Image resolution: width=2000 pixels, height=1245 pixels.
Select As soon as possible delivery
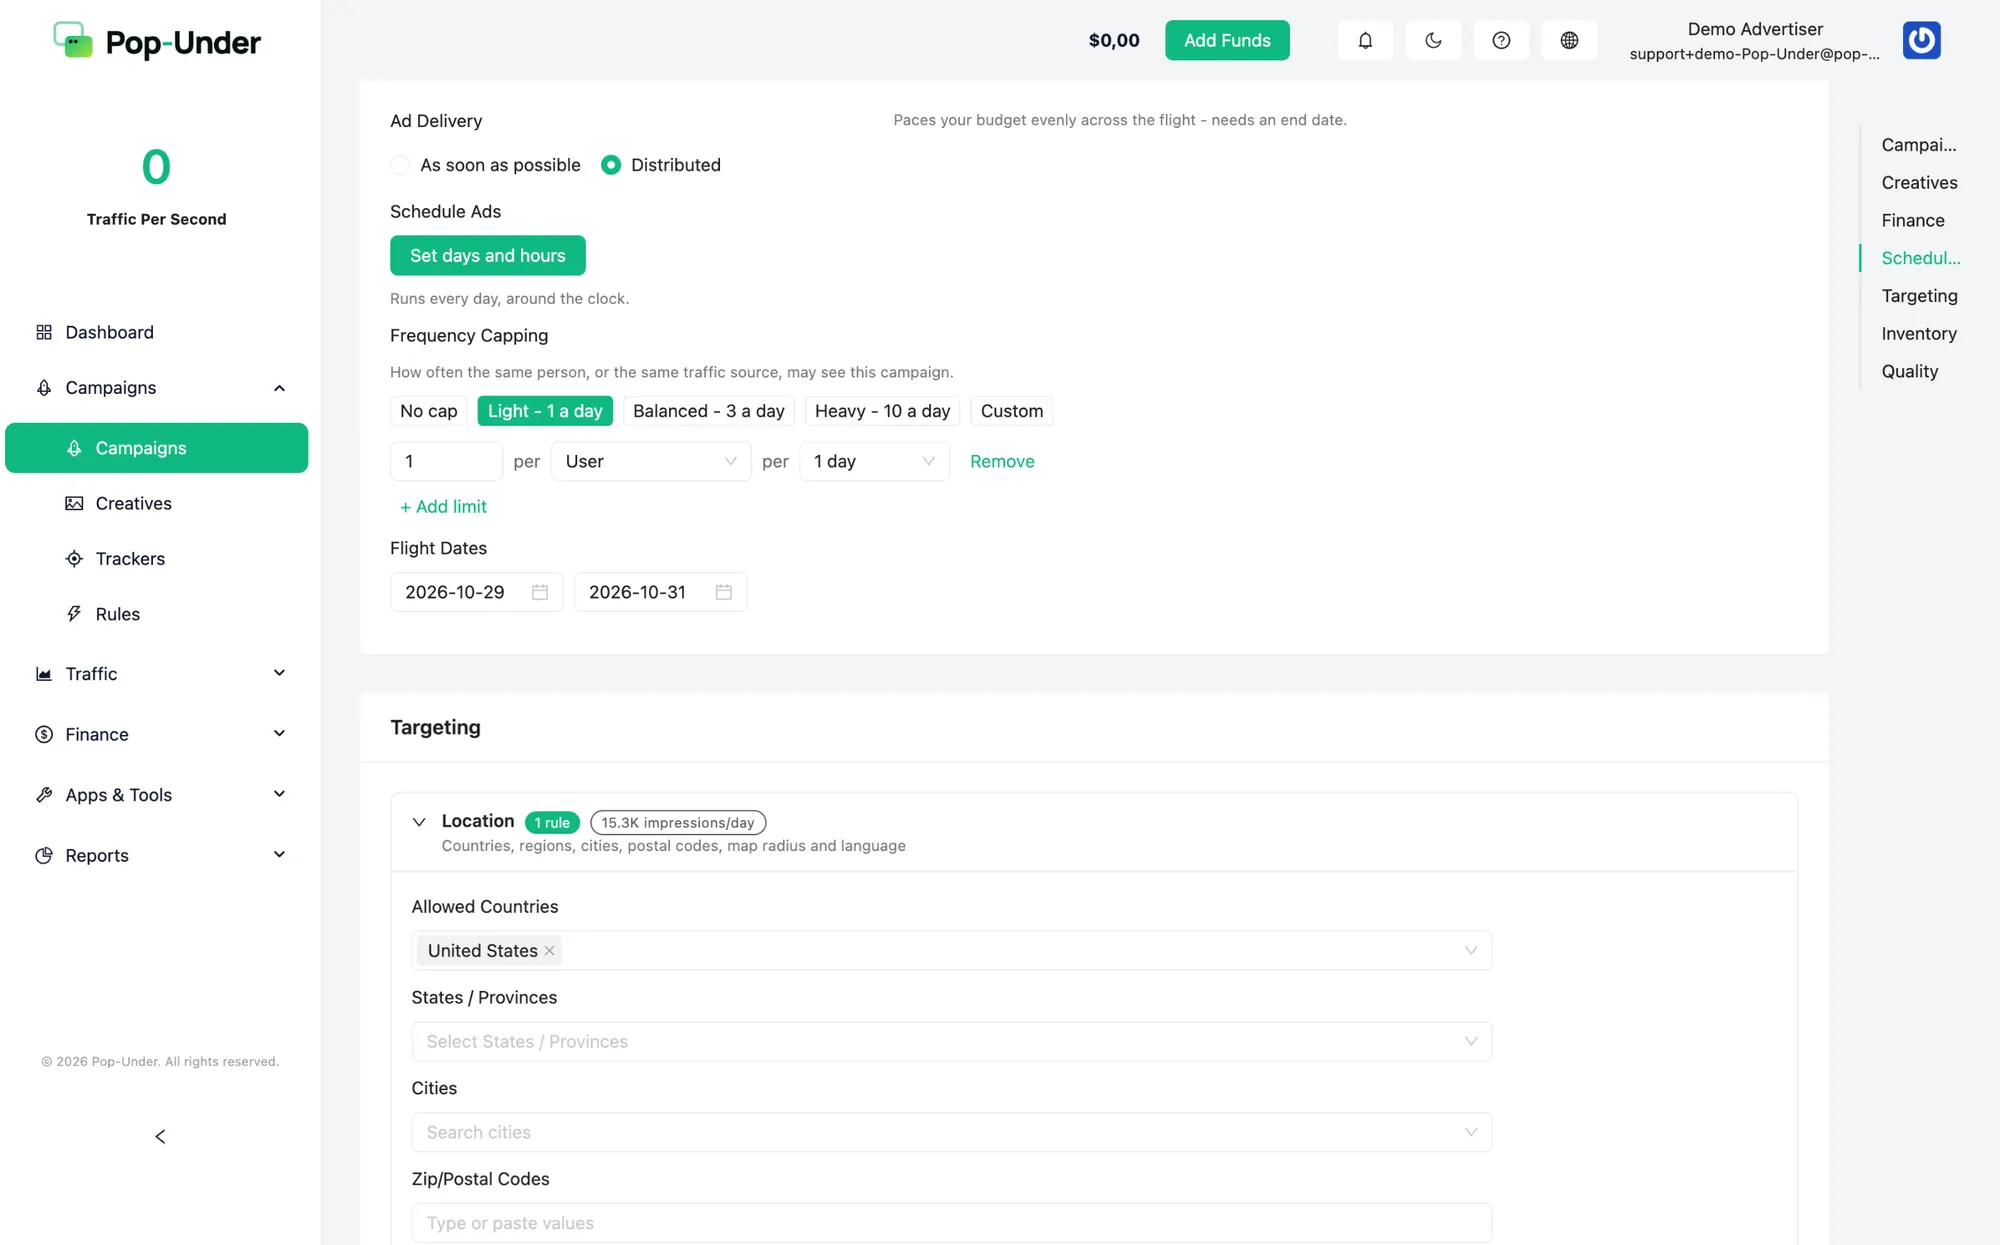485,165
